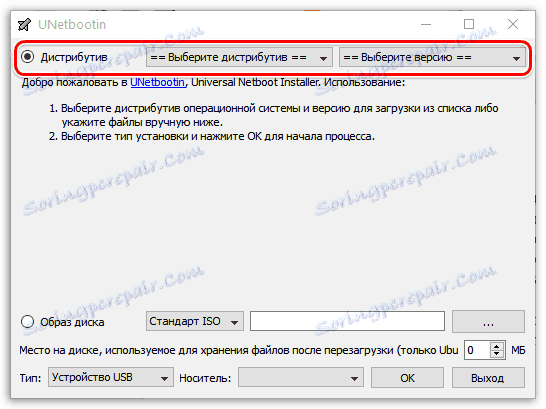Image resolution: width=546 pixels, height=409 pixels.
Task: Click the 'Носитель:' label
Action: click(x=205, y=378)
